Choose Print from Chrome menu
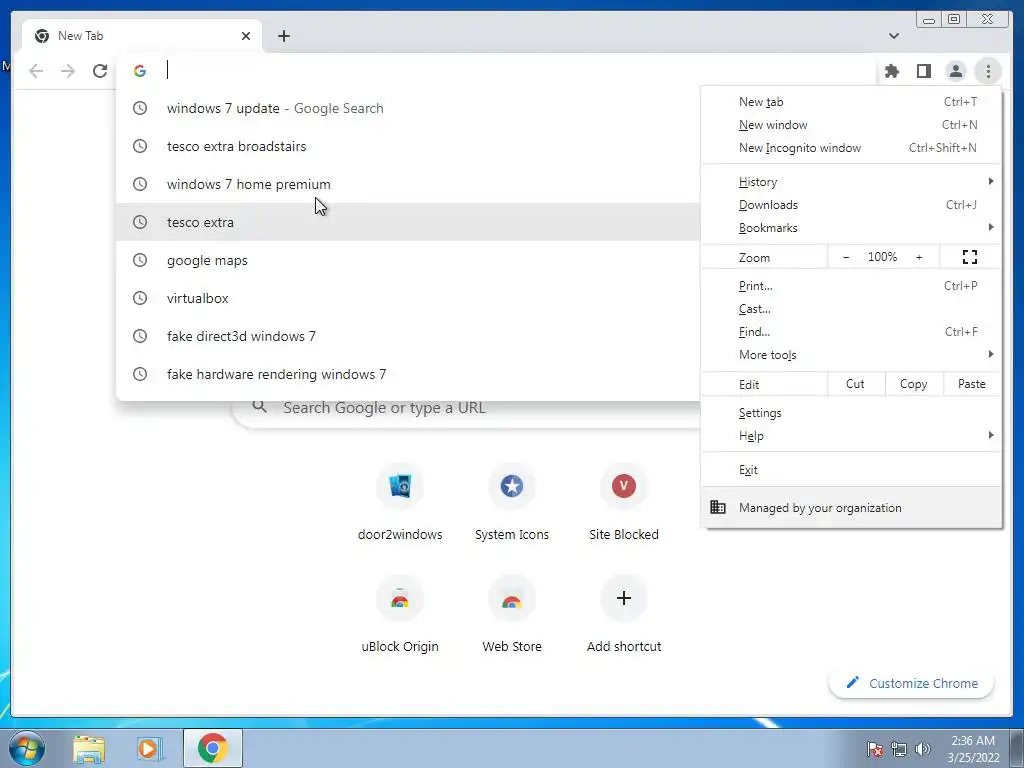 pyautogui.click(x=851, y=285)
